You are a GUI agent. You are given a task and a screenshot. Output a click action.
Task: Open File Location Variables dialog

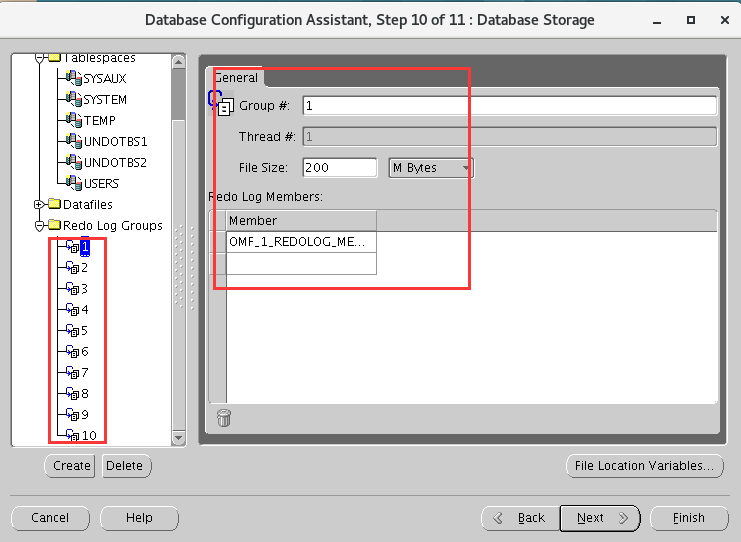(x=644, y=466)
